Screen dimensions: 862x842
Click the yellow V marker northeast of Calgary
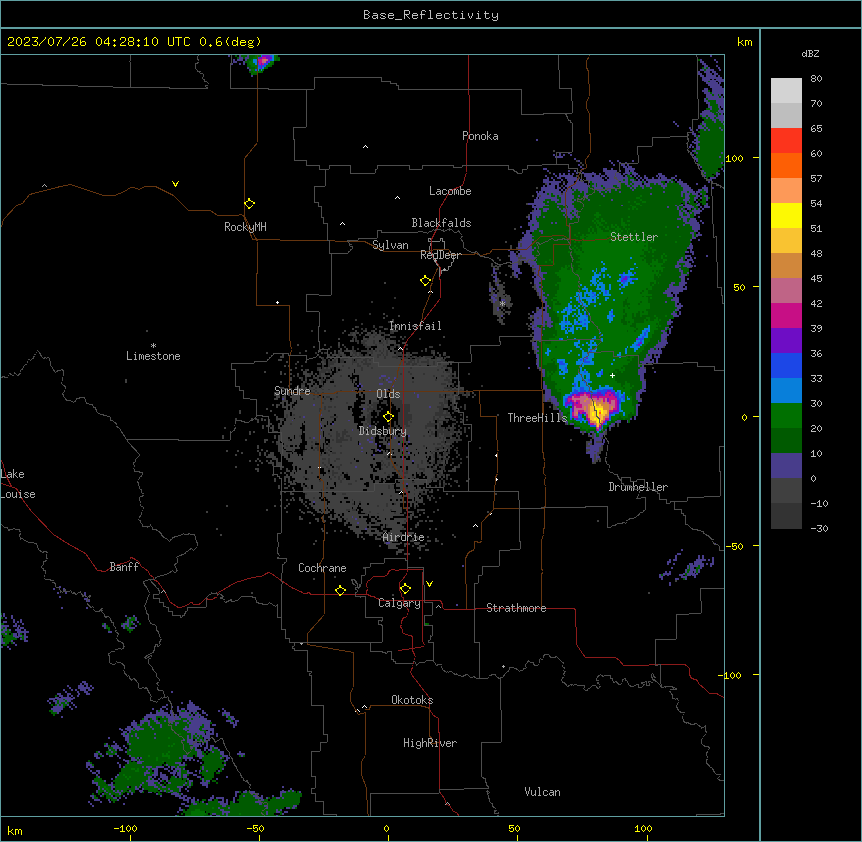pyautogui.click(x=429, y=584)
